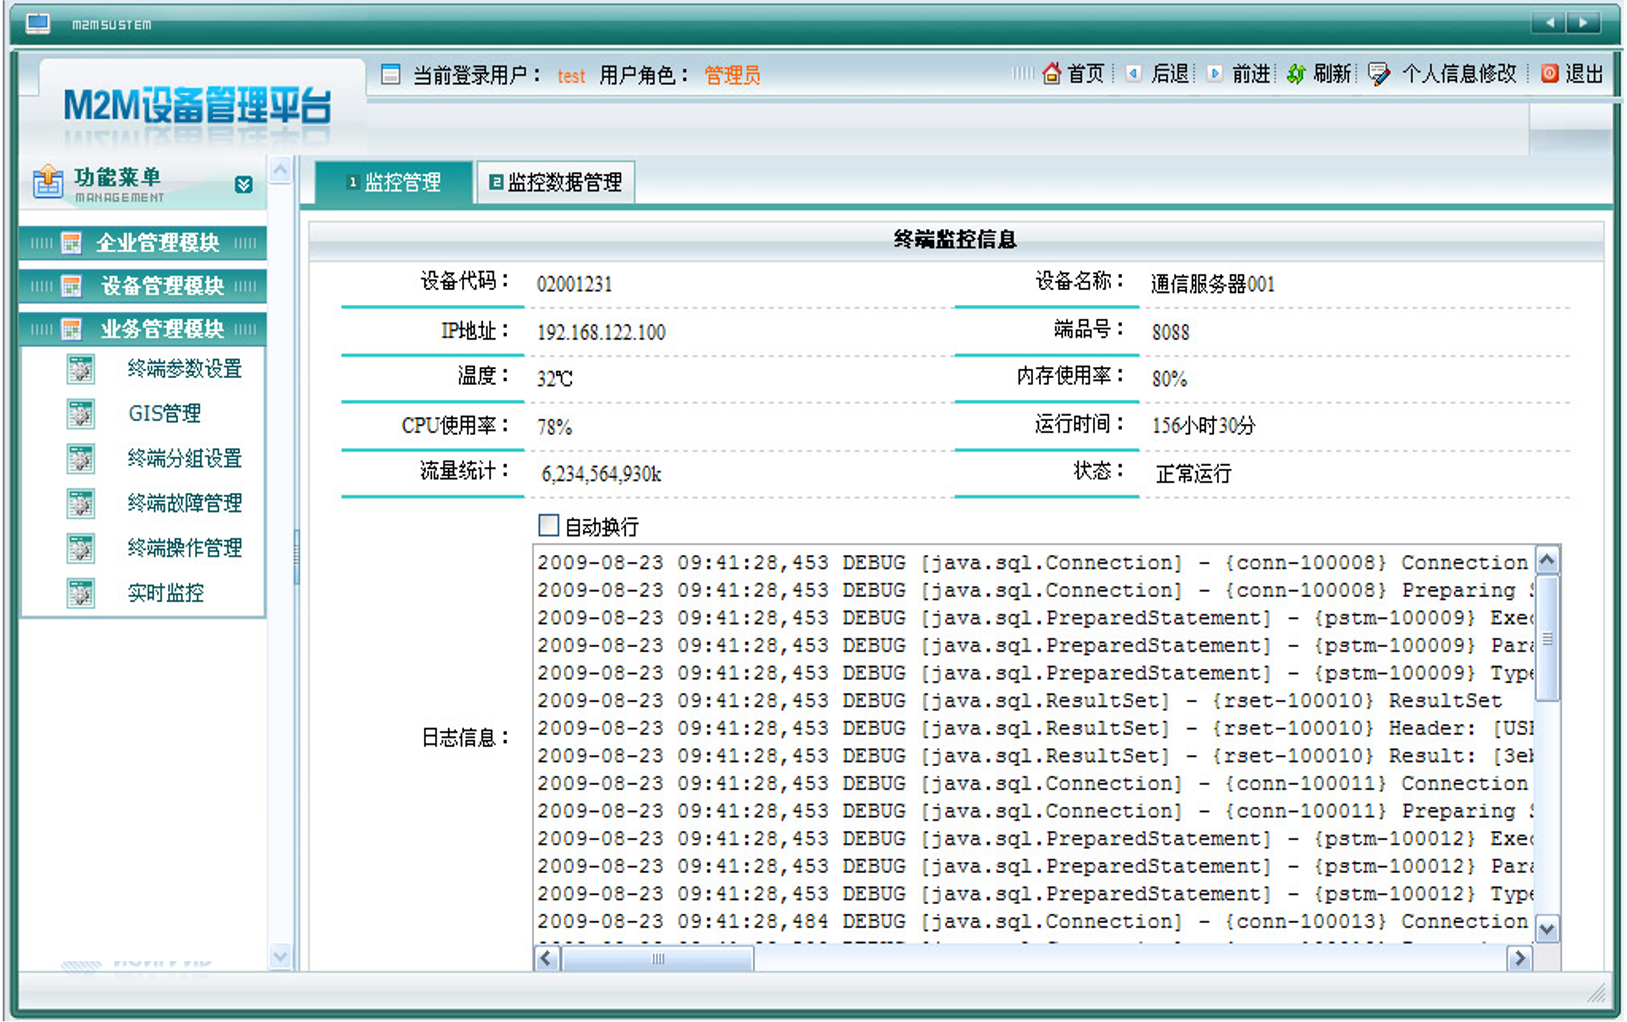Click the icon on 企业管理模块 header
This screenshot has height=1022, width=1627.
point(71,243)
